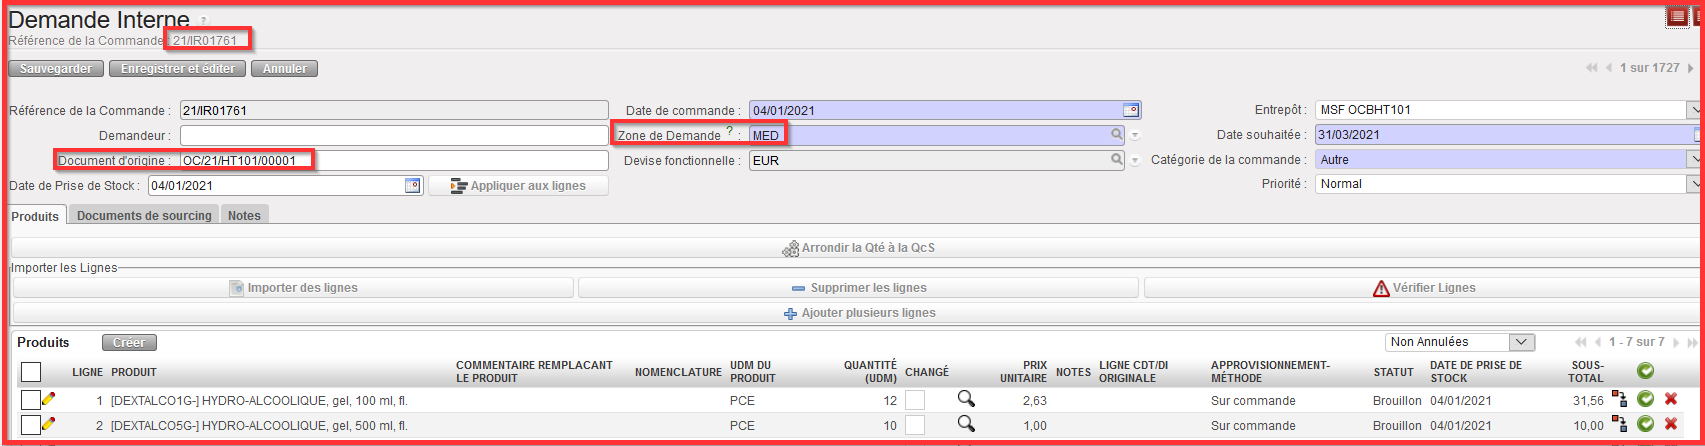The width and height of the screenshot is (1705, 446).
Task: Open the magnifier on line 2
Action: 966,424
